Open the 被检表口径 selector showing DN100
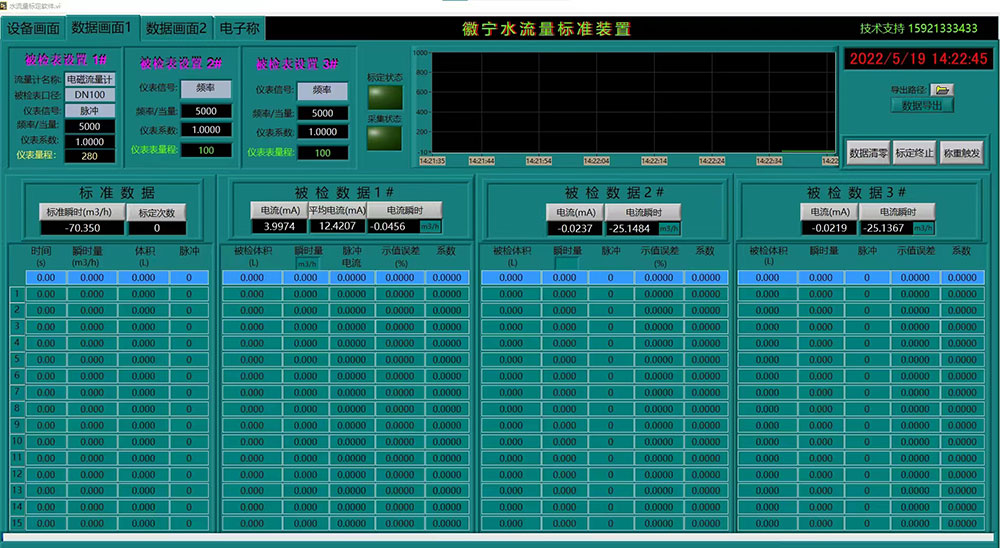The height and width of the screenshot is (548, 1000). [x=90, y=94]
